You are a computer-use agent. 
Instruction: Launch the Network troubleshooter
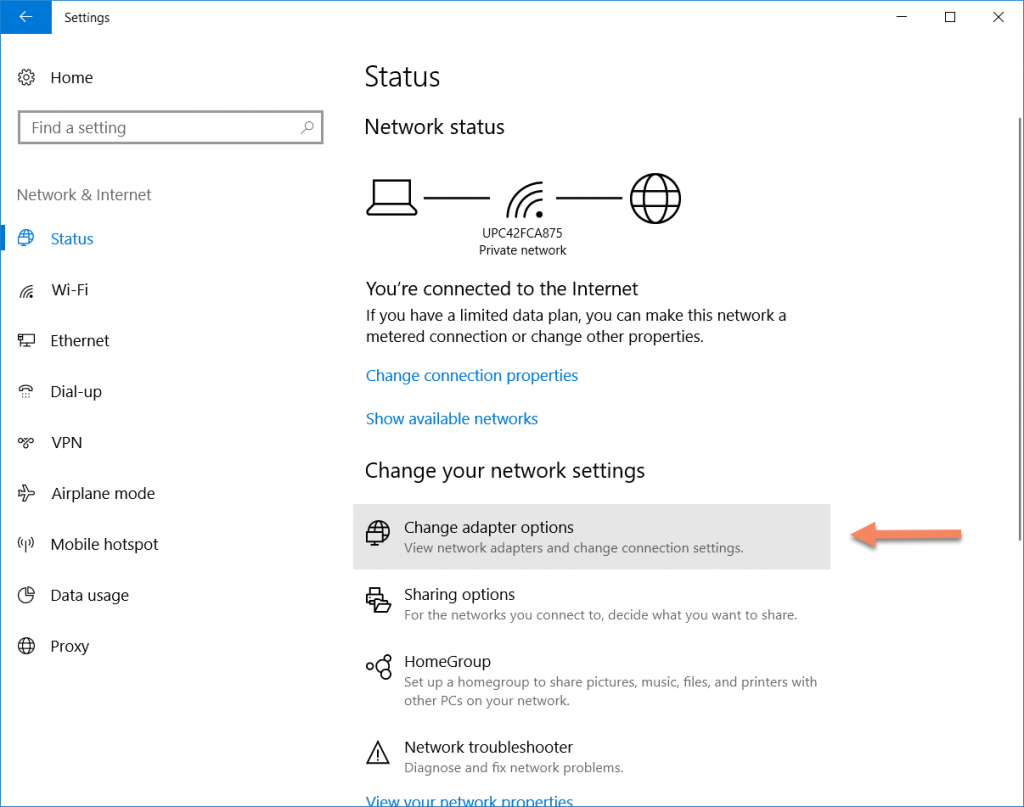click(x=592, y=756)
